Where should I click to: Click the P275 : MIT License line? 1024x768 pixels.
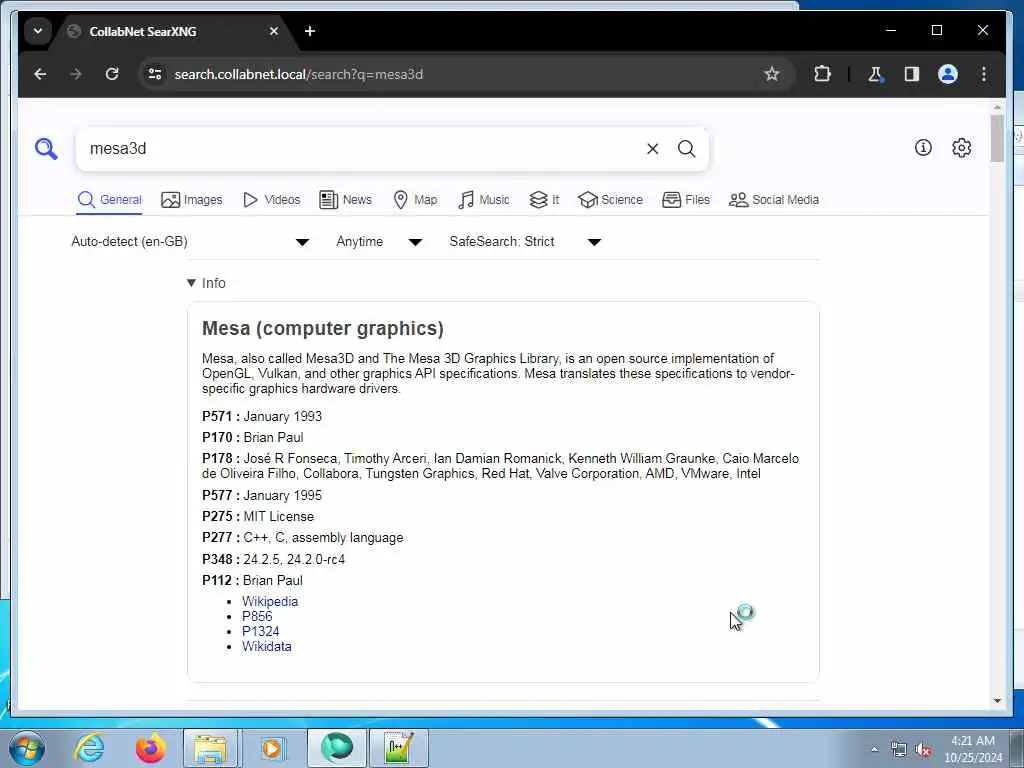pos(258,517)
